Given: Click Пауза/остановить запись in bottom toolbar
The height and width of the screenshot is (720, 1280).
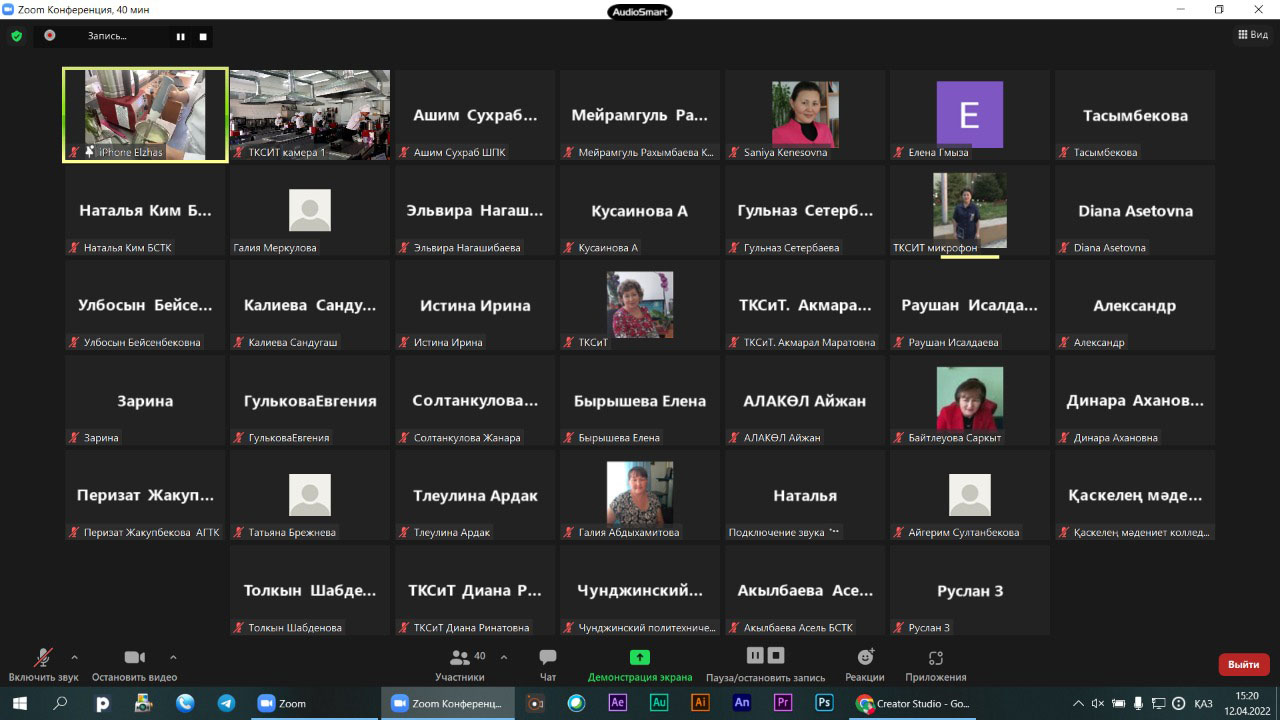Looking at the screenshot, I should point(766,665).
